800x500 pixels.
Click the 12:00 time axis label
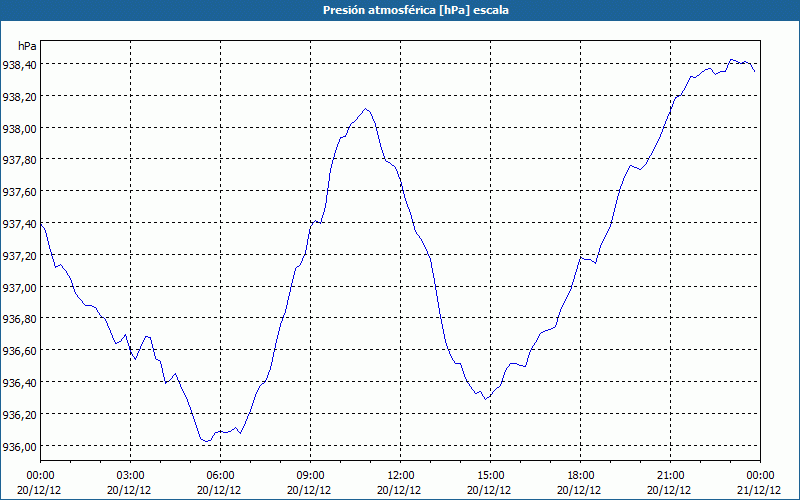click(x=401, y=476)
